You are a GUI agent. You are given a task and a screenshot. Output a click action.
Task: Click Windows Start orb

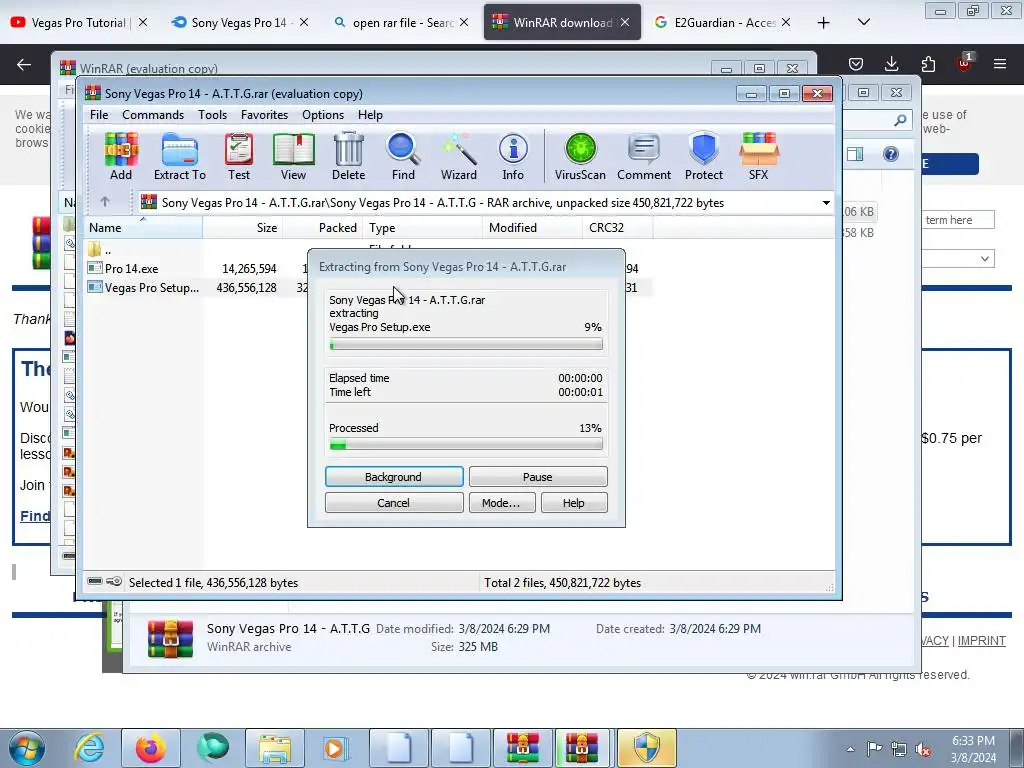point(26,748)
